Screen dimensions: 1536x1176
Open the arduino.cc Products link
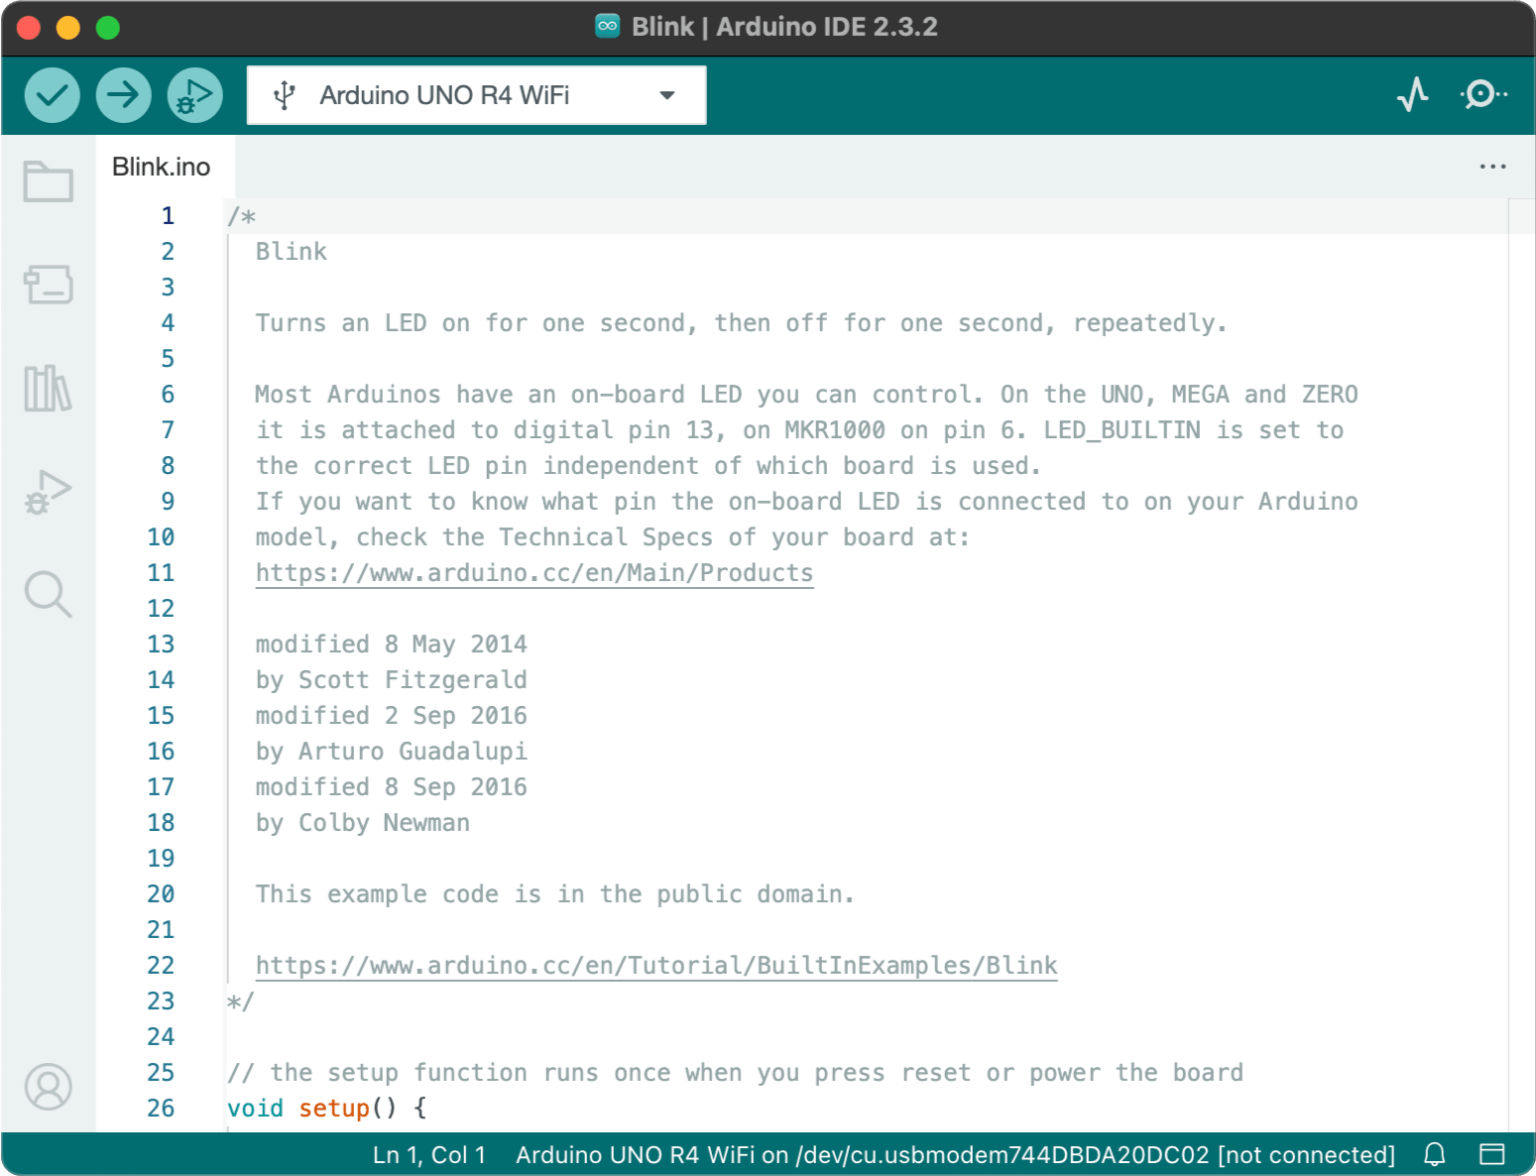coord(534,572)
